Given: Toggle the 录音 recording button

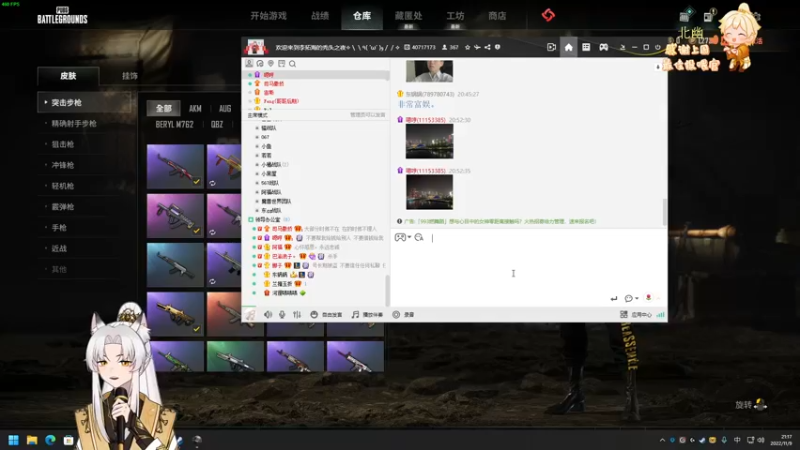Looking at the screenshot, I should 403,314.
